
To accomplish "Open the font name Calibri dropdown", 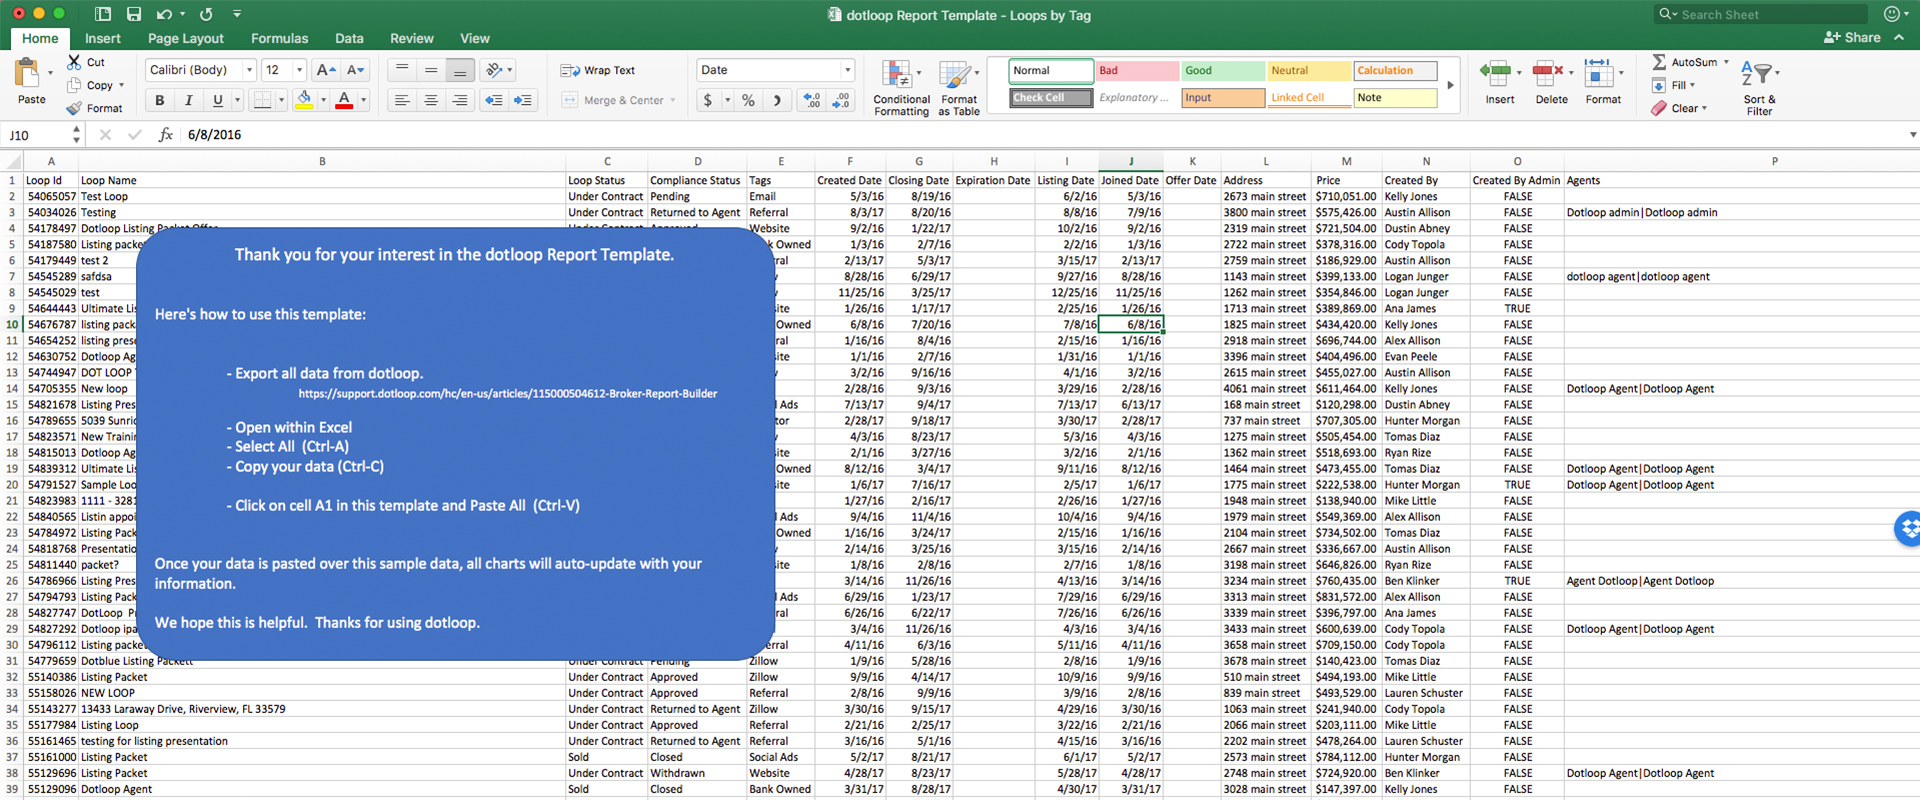I will (x=249, y=70).
